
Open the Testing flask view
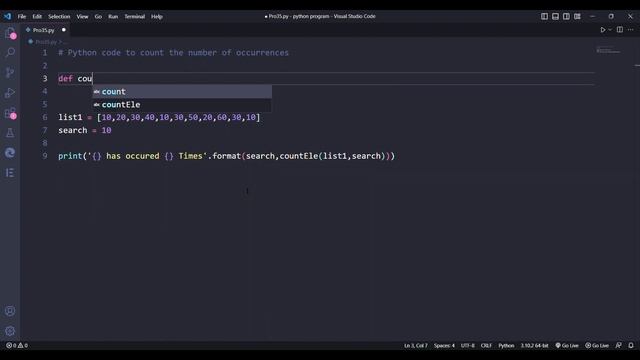tap(10, 133)
